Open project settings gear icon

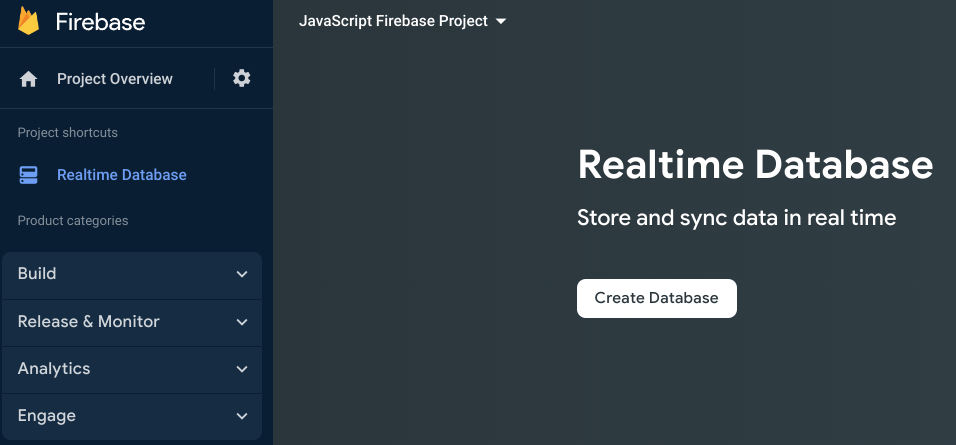coord(242,78)
